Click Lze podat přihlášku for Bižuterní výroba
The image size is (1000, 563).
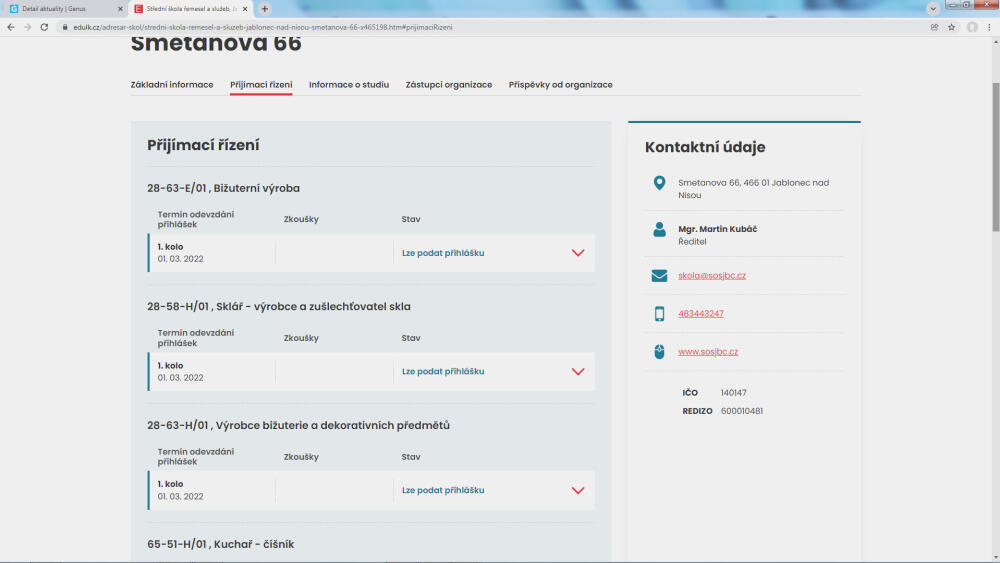point(443,253)
